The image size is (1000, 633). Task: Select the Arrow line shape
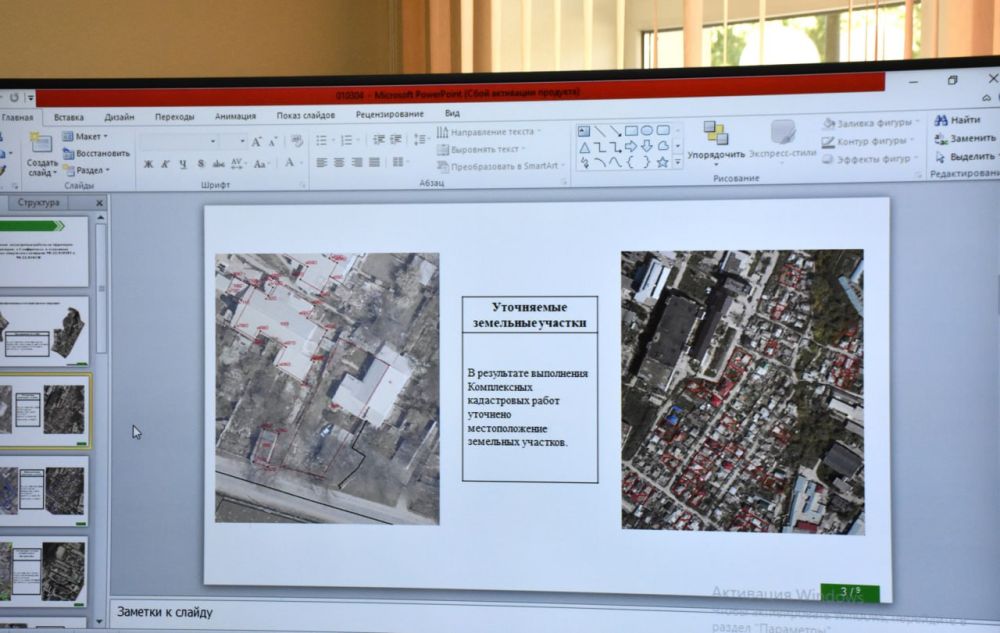(615, 131)
